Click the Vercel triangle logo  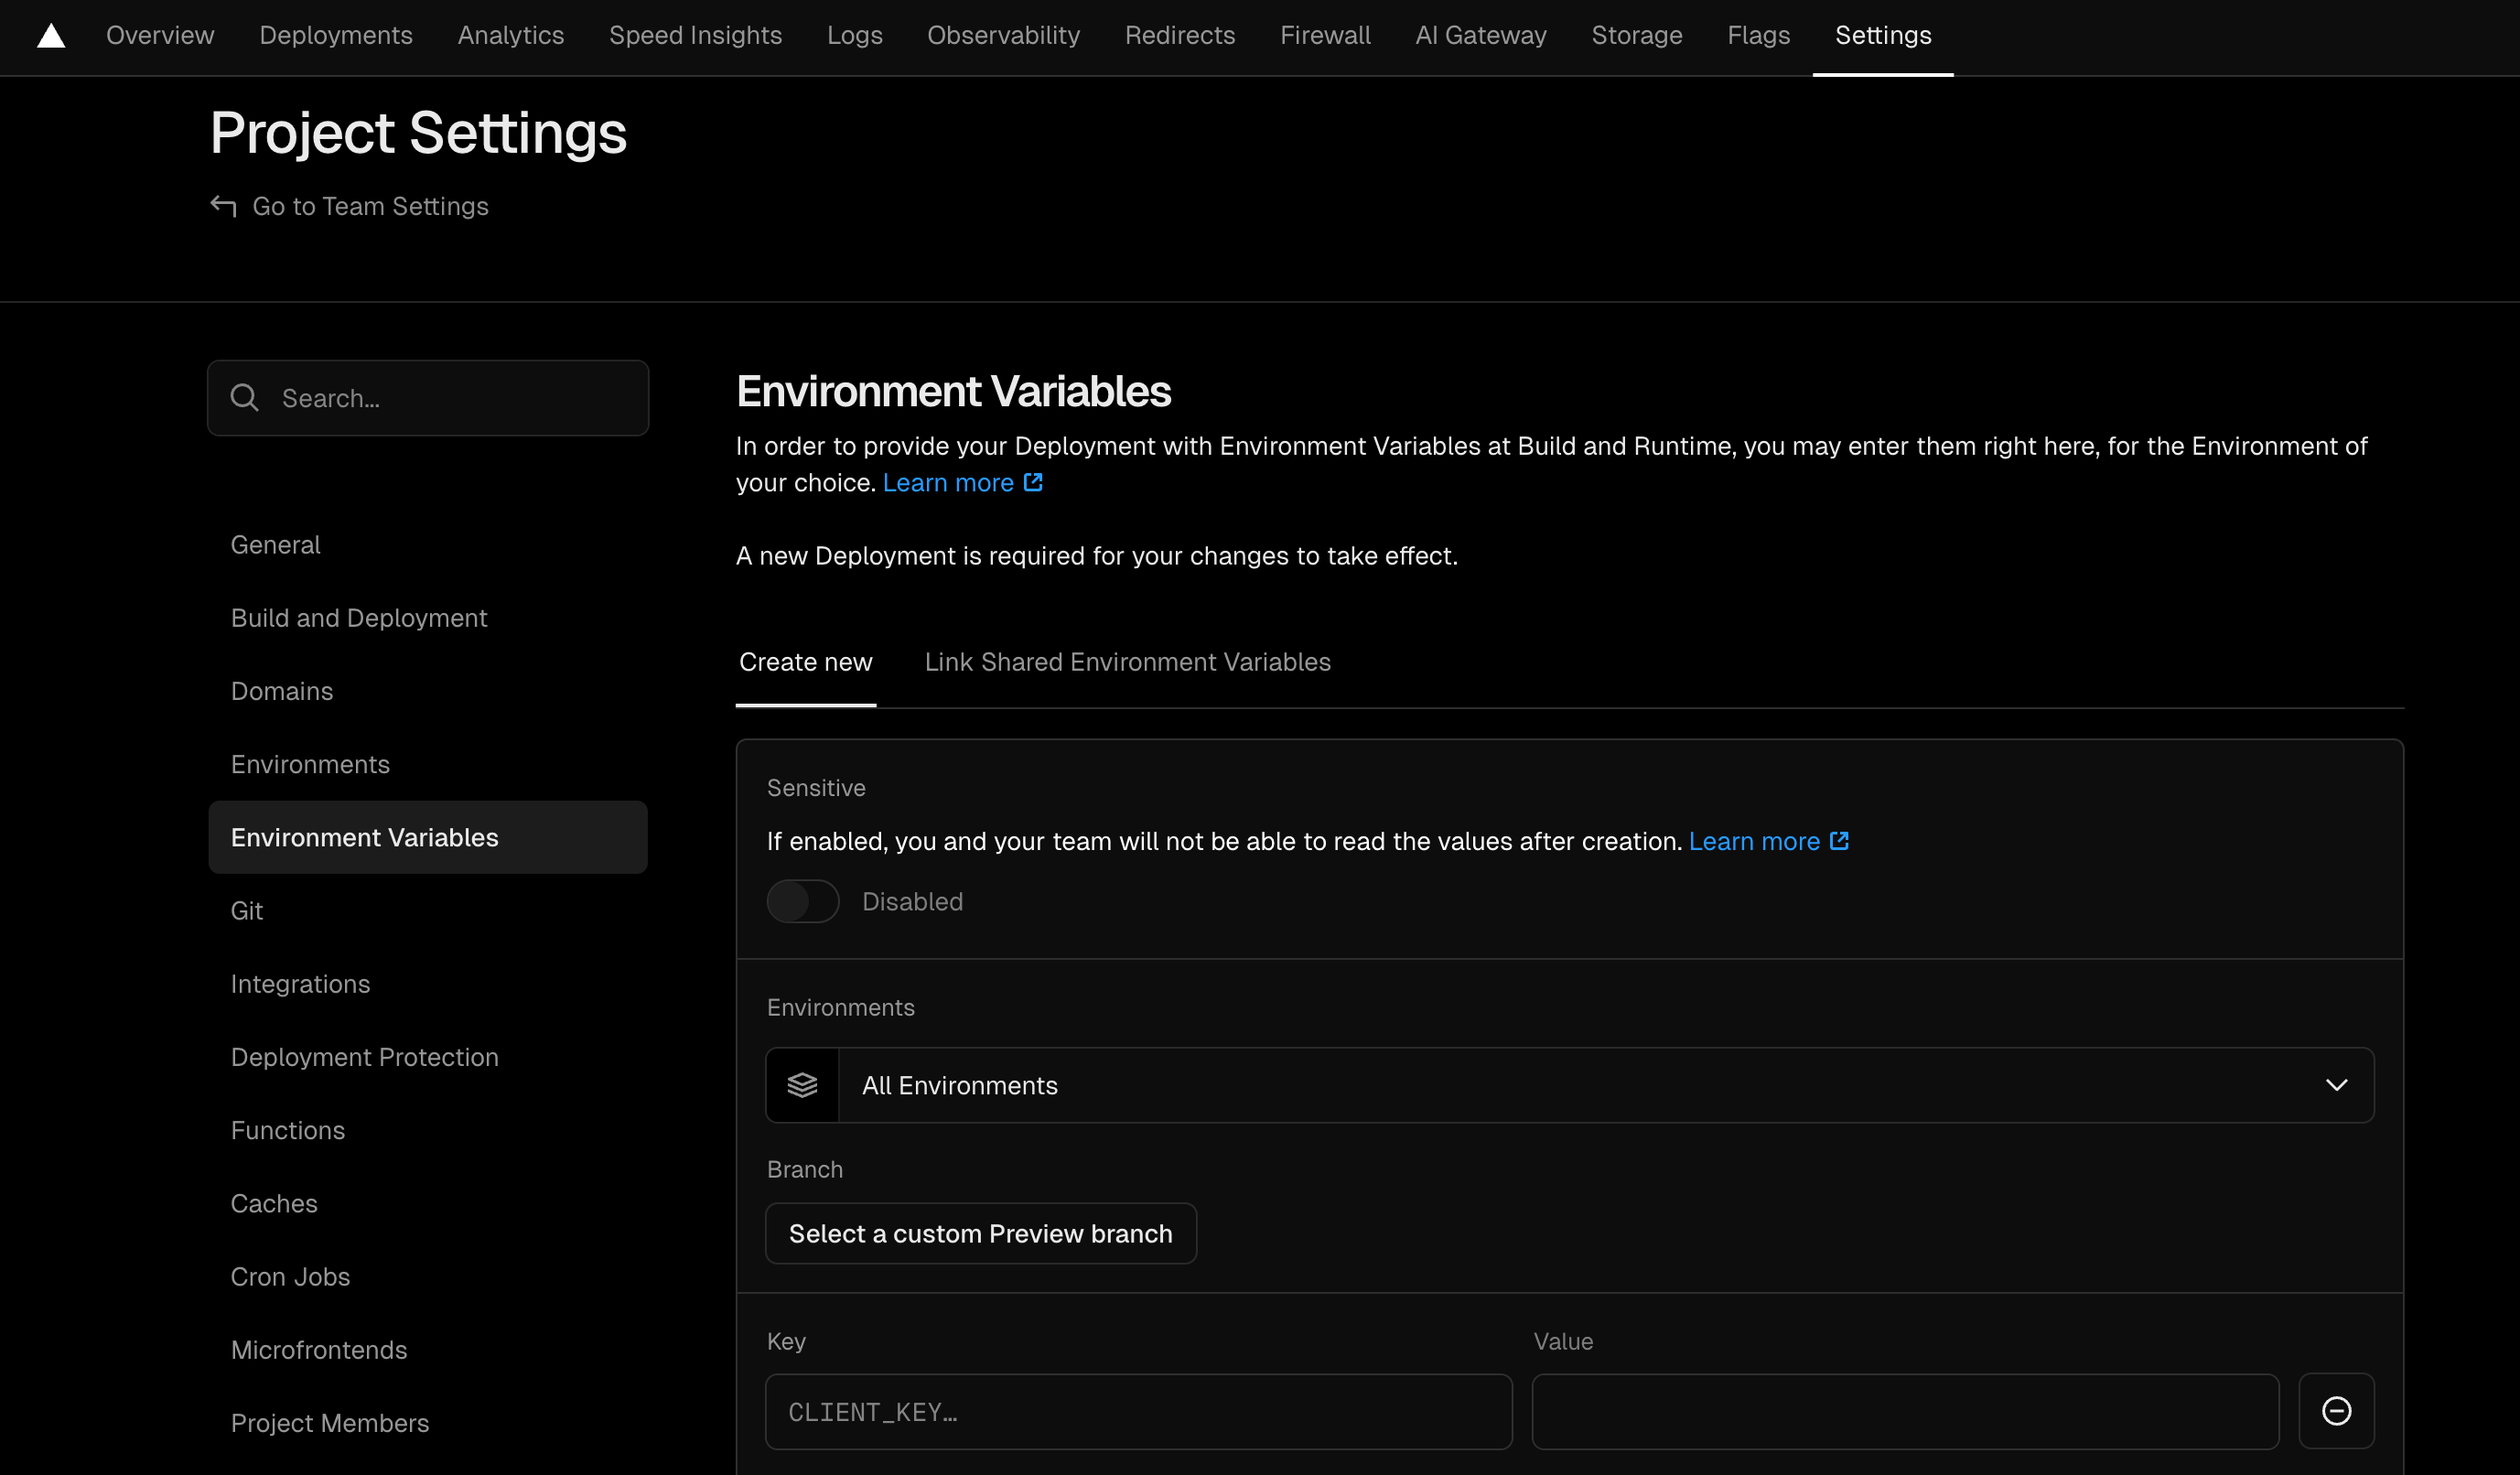click(x=51, y=36)
